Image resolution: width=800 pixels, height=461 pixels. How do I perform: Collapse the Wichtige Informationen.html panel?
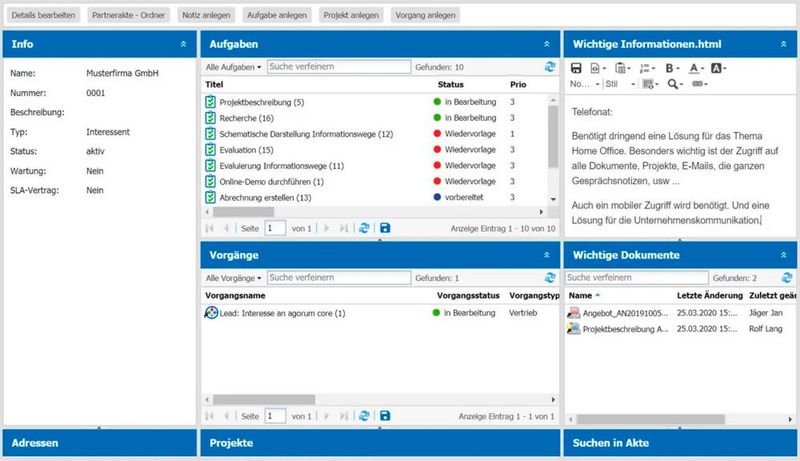pos(783,44)
